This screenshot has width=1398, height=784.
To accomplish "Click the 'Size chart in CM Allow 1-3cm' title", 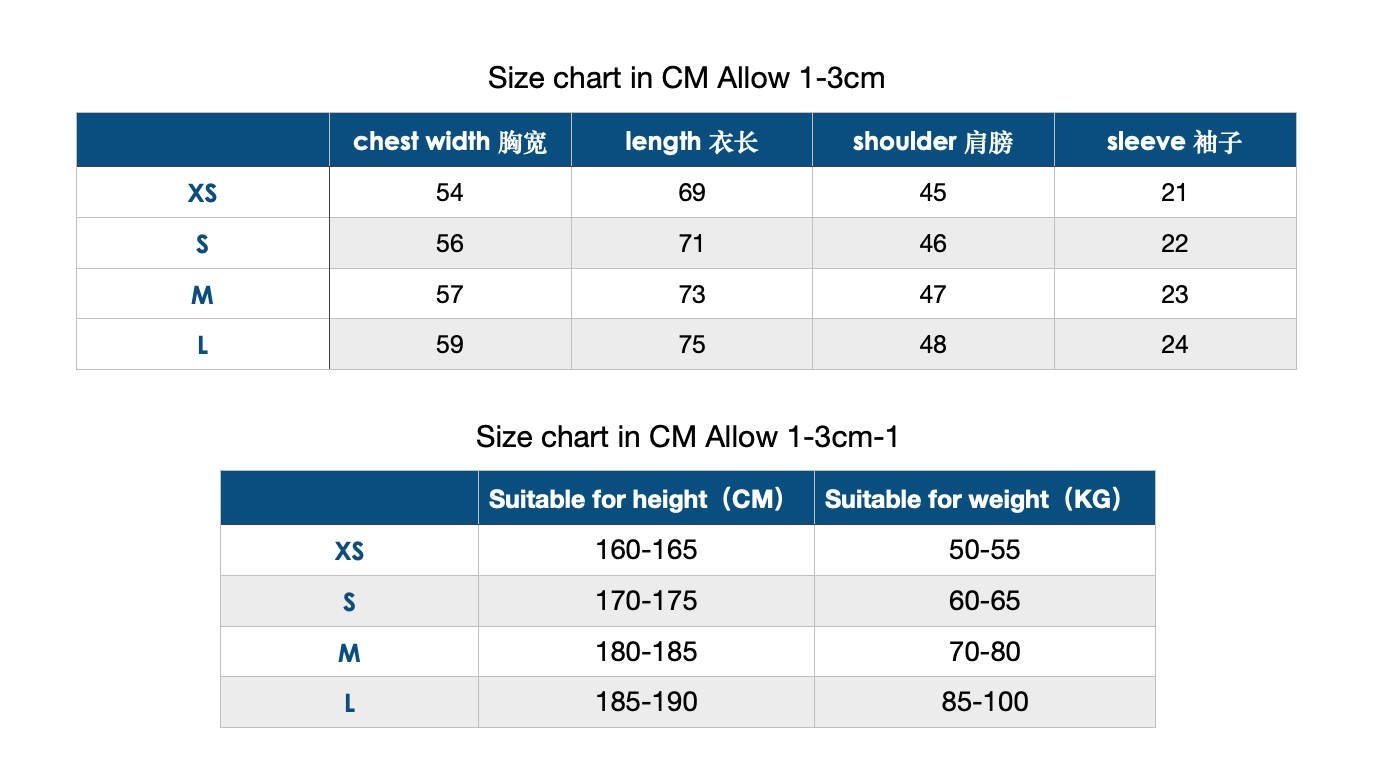I will point(686,78).
